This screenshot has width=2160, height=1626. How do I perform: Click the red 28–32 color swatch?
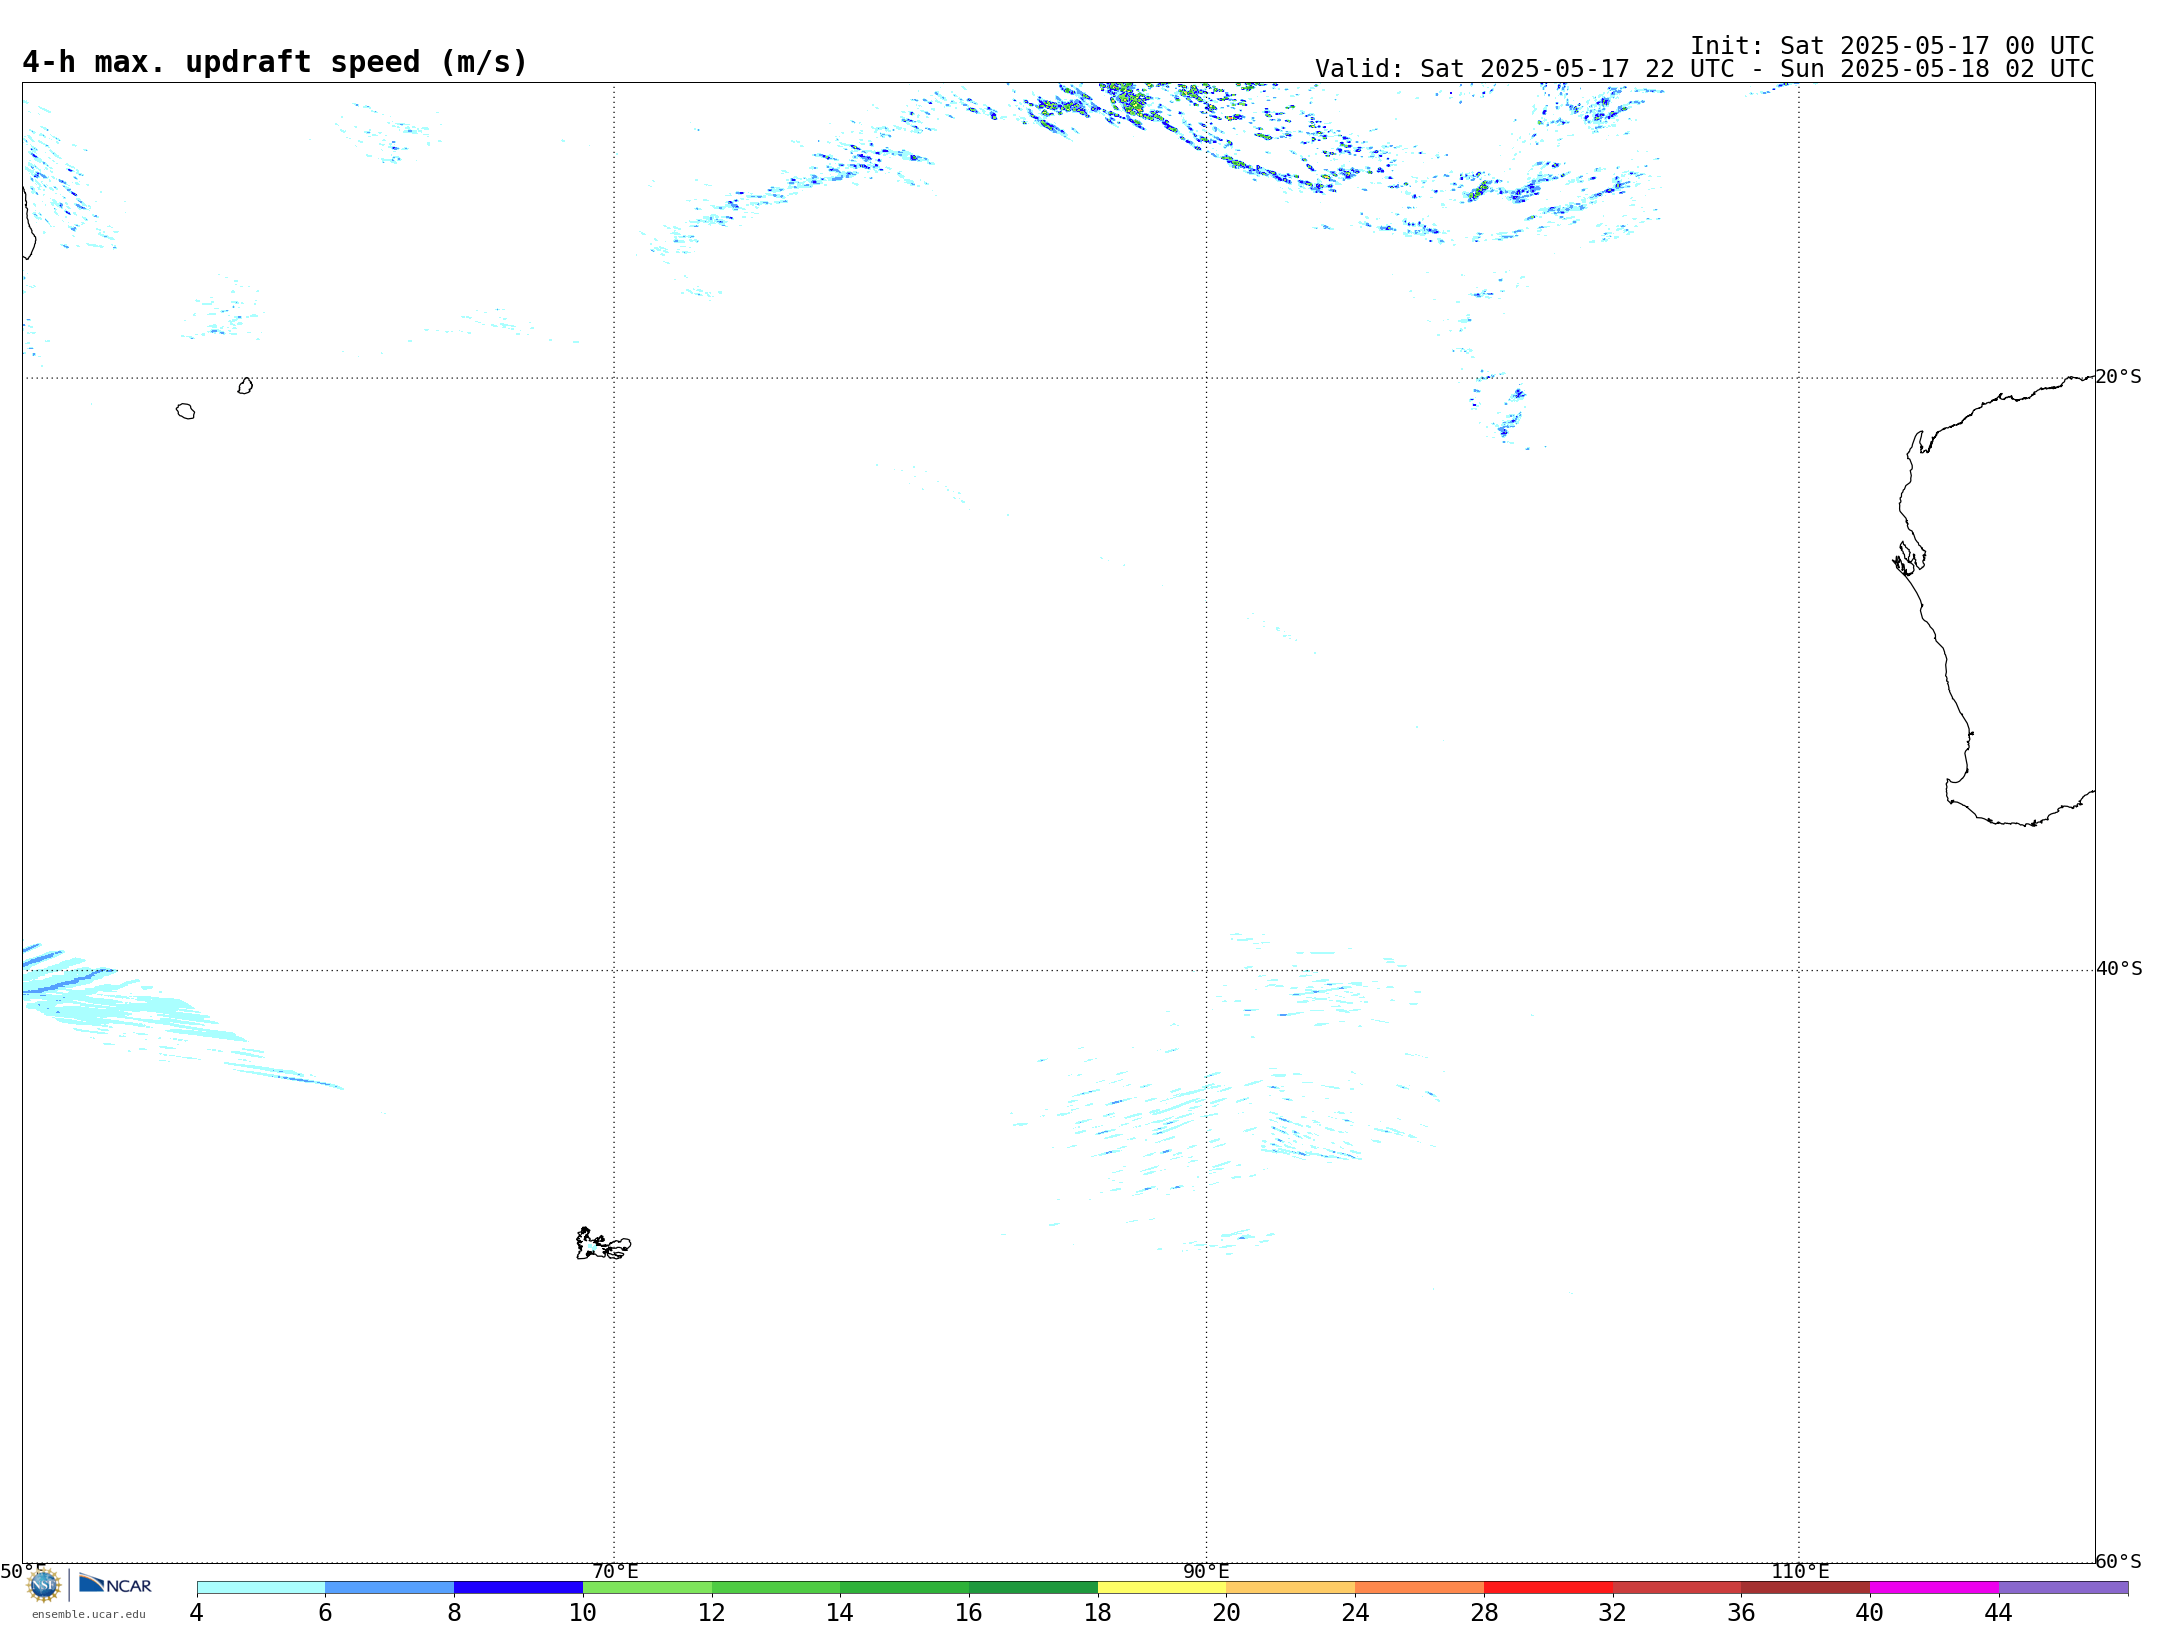coord(1548,1587)
